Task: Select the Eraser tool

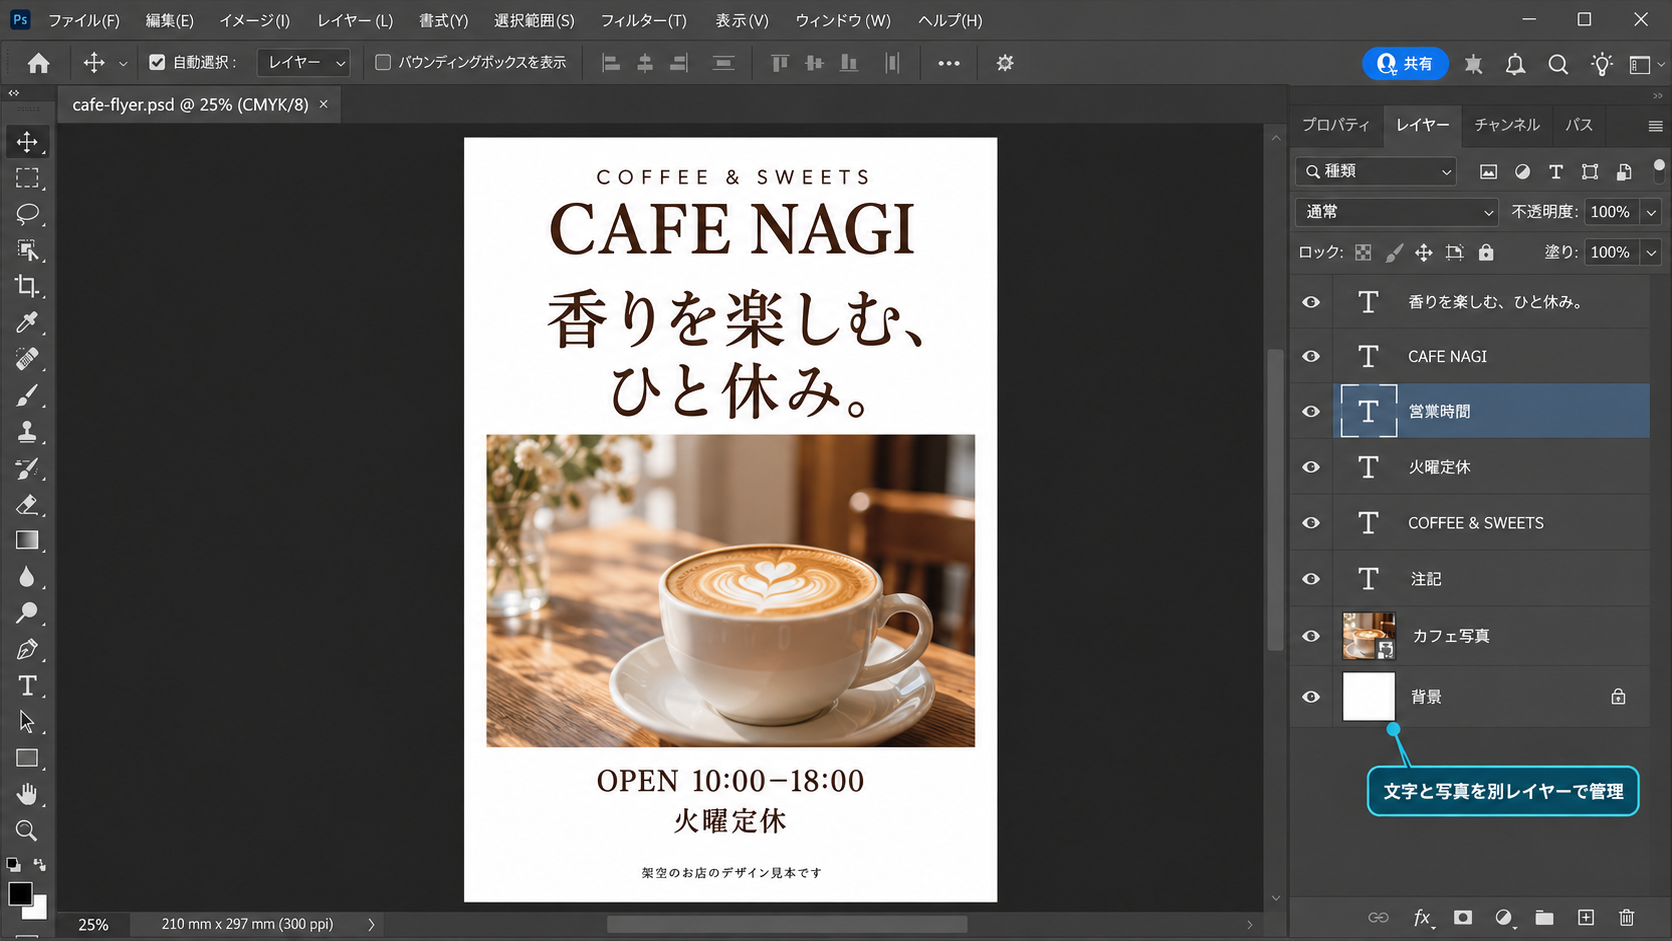Action: 27,504
